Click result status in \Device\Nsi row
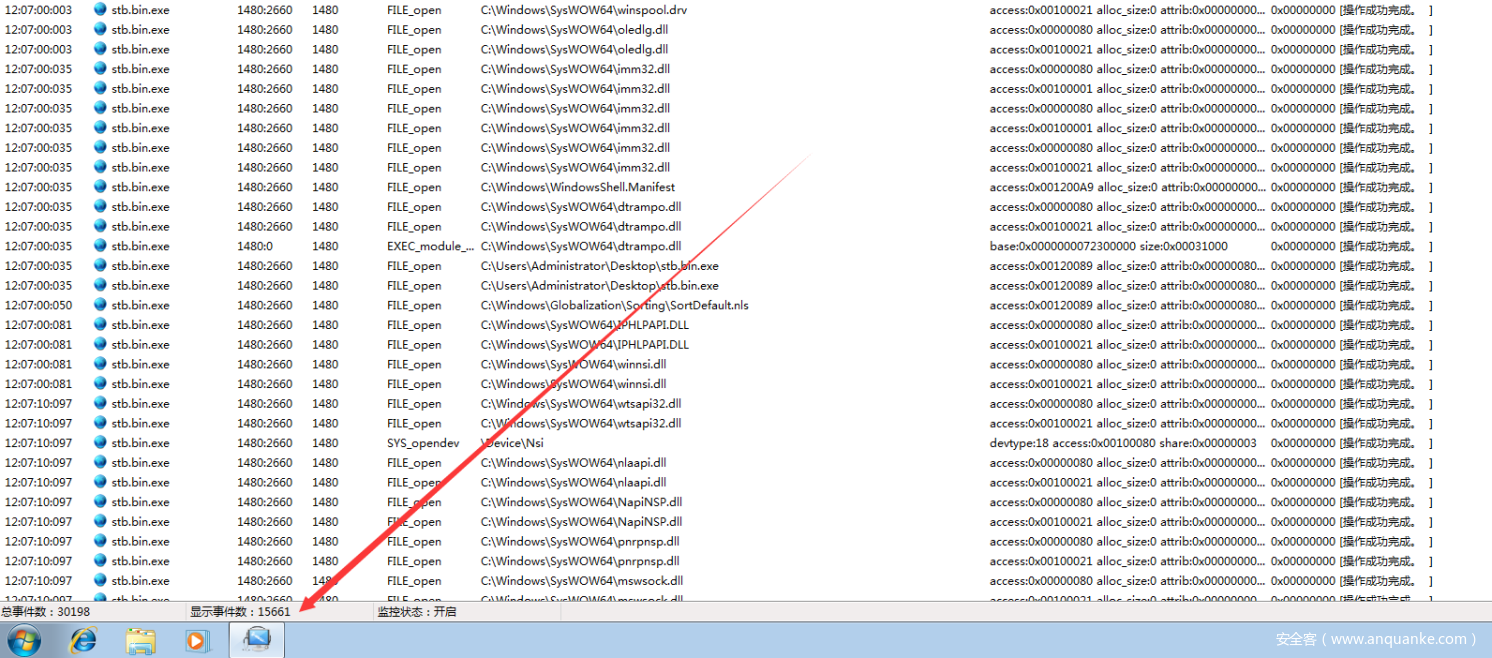 pos(1351,443)
